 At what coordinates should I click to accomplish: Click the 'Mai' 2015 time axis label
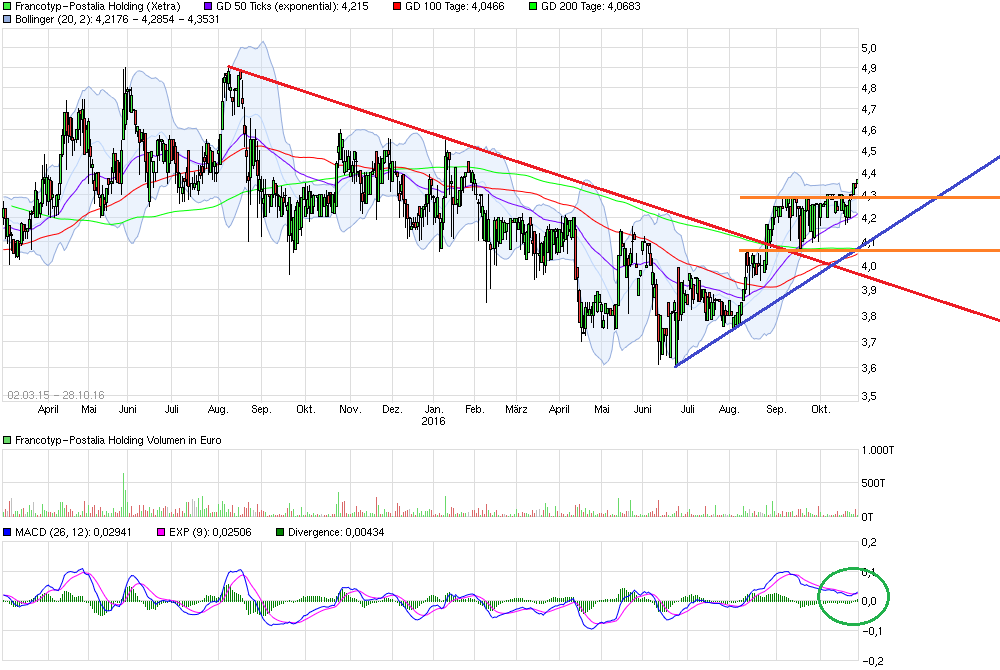[x=89, y=409]
